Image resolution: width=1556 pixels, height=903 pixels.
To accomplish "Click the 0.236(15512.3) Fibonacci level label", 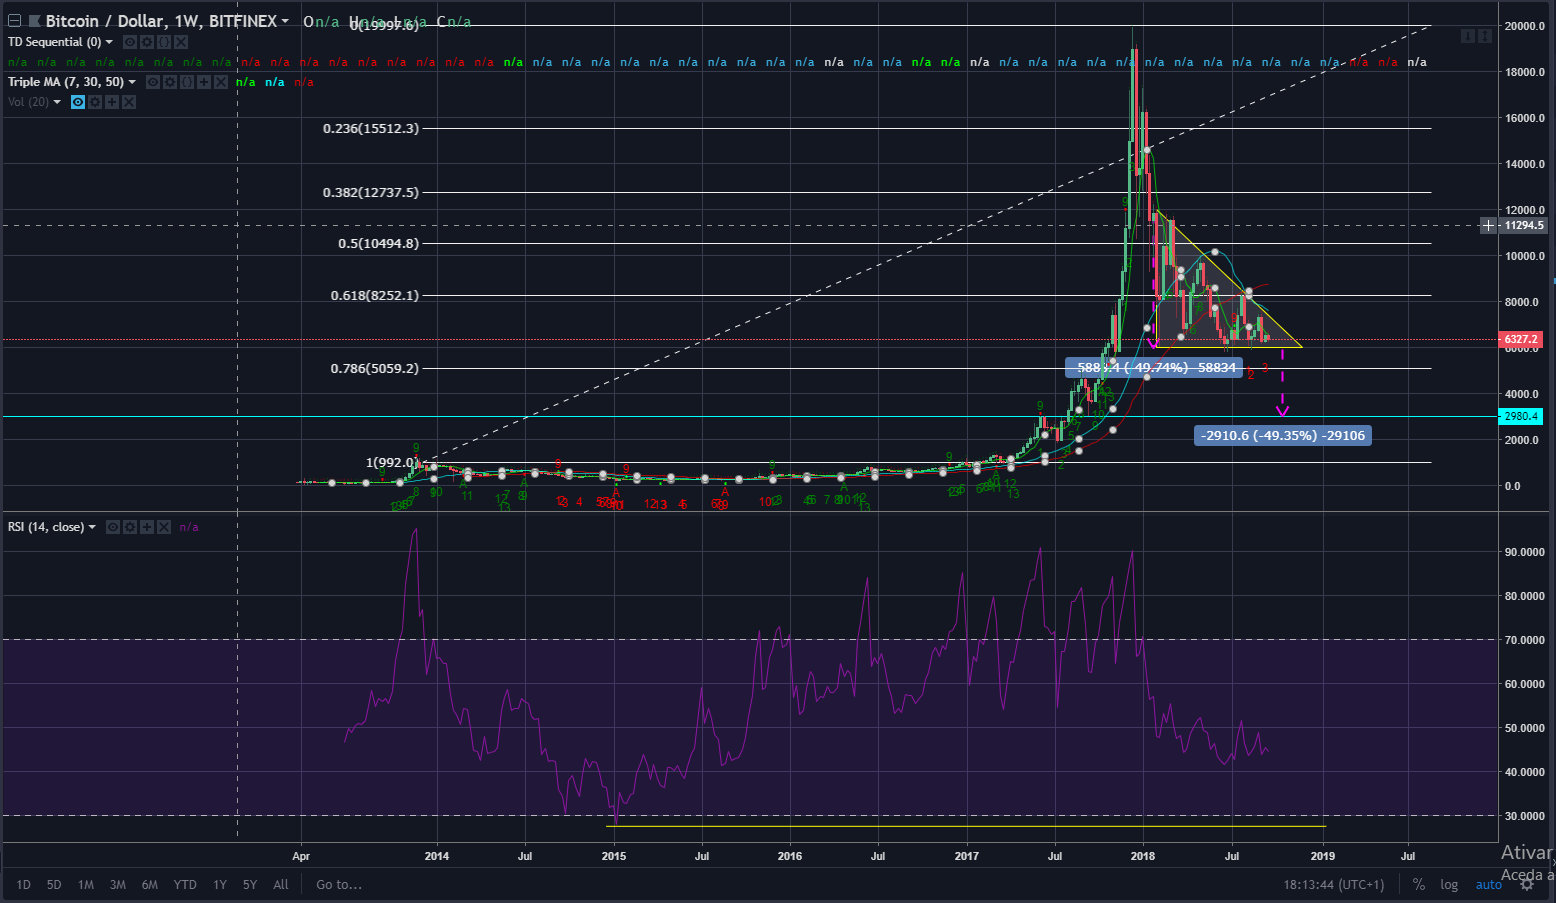I will (x=371, y=128).
